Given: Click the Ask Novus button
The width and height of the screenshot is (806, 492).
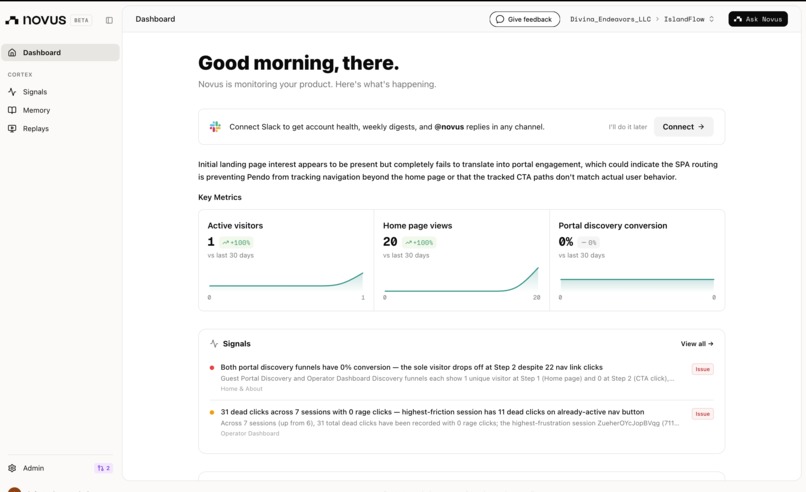Looking at the screenshot, I should coord(758,19).
